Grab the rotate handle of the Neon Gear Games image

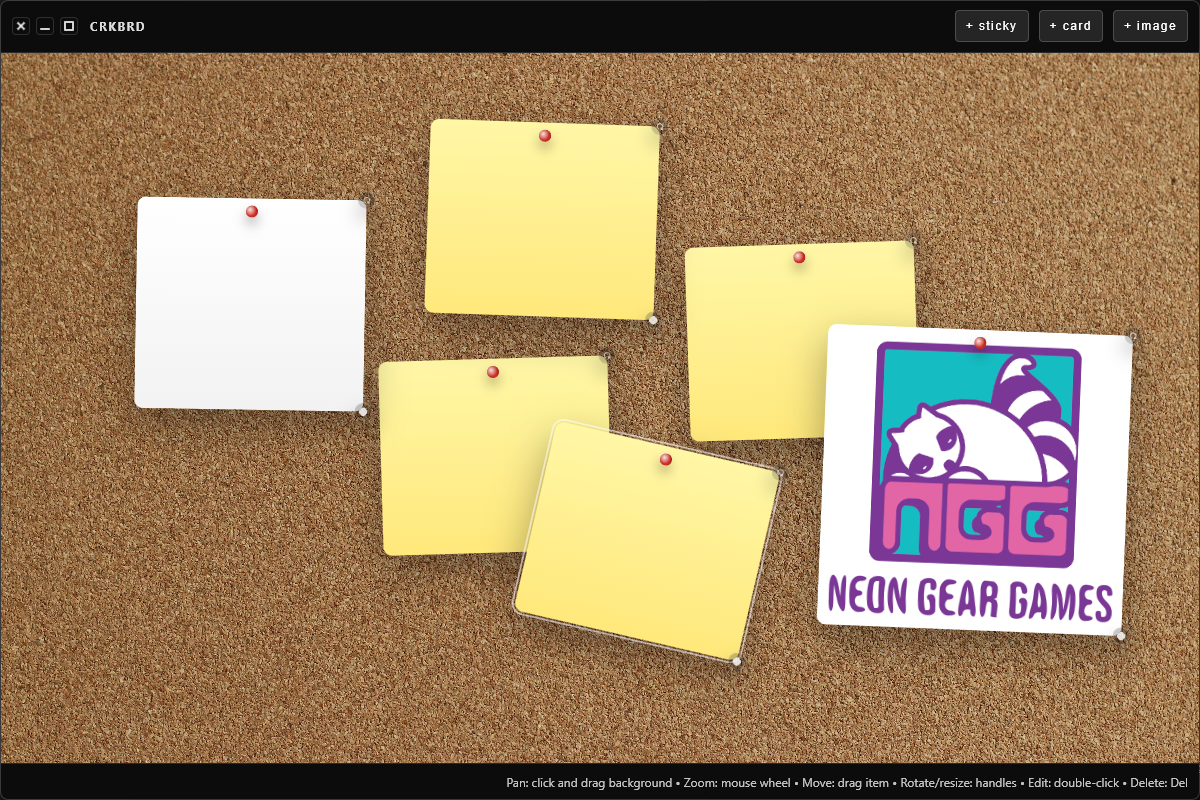(1133, 337)
